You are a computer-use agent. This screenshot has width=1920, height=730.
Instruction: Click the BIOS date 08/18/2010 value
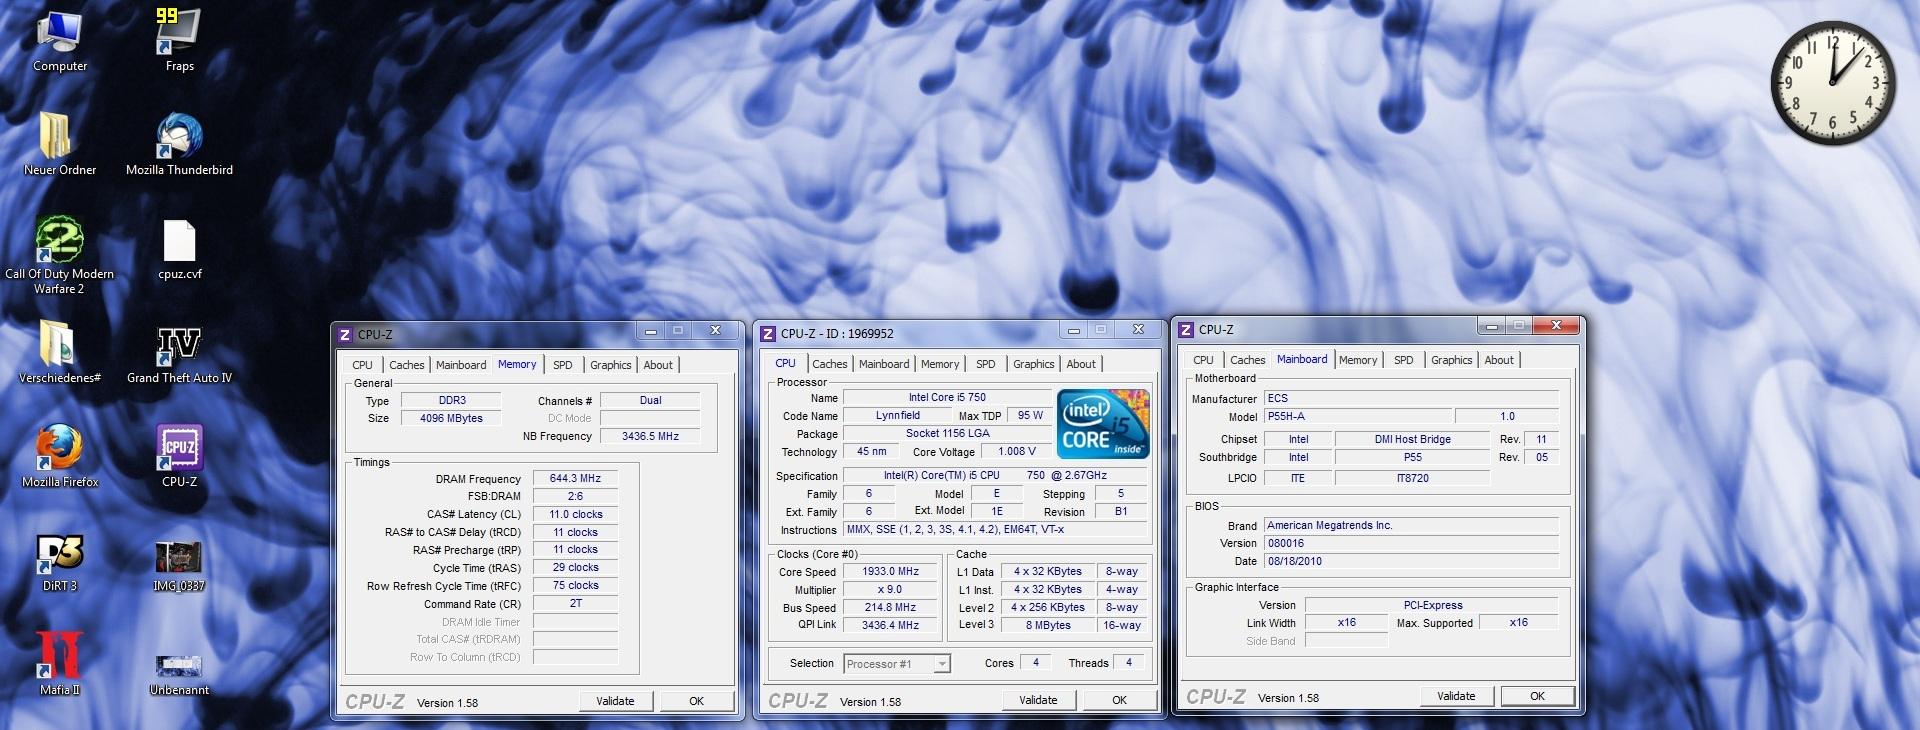(1411, 561)
